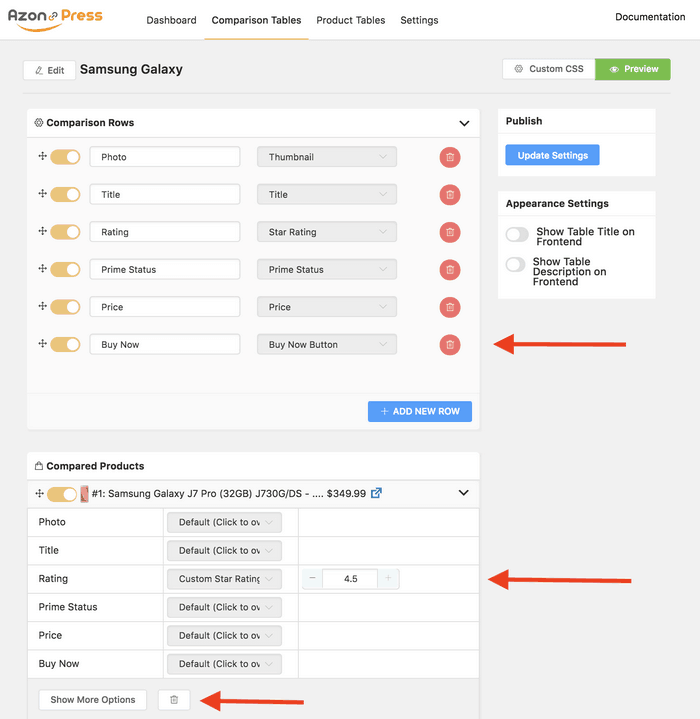Click ADD NEW ROW button
Screen dimensions: 700x719
[x=419, y=411]
